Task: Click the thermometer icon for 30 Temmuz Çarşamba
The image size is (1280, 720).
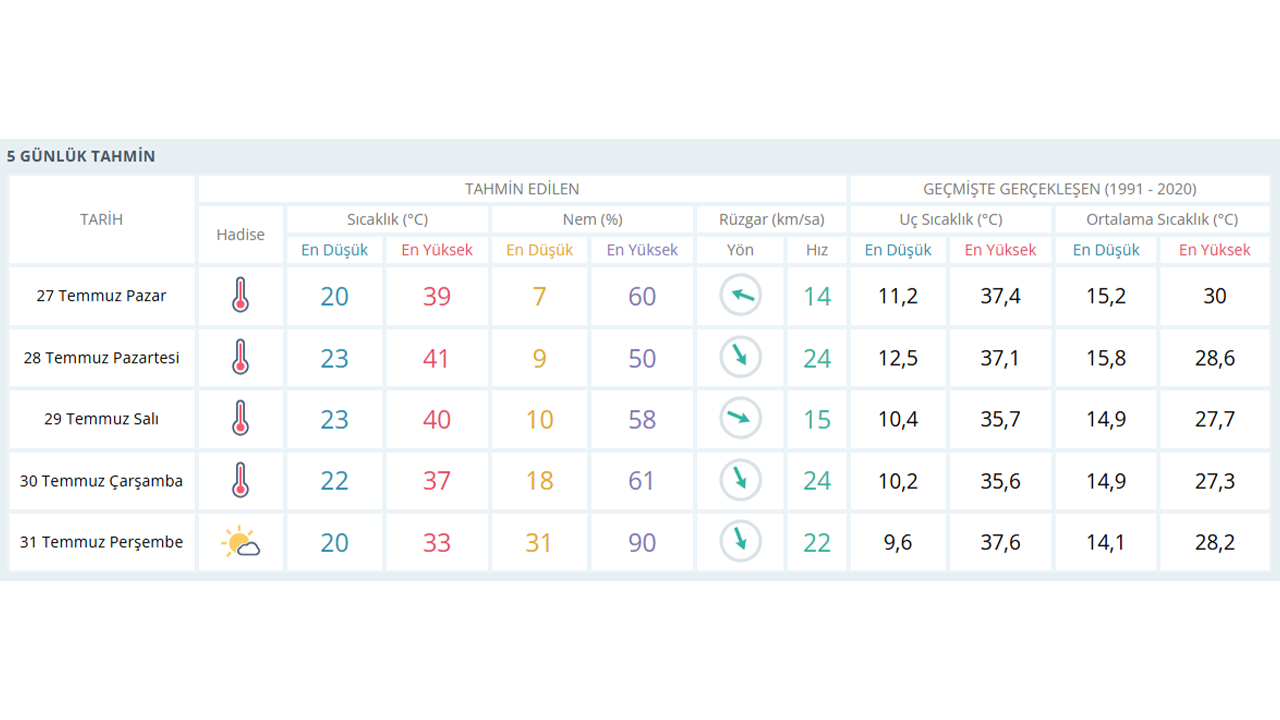Action: (x=240, y=481)
